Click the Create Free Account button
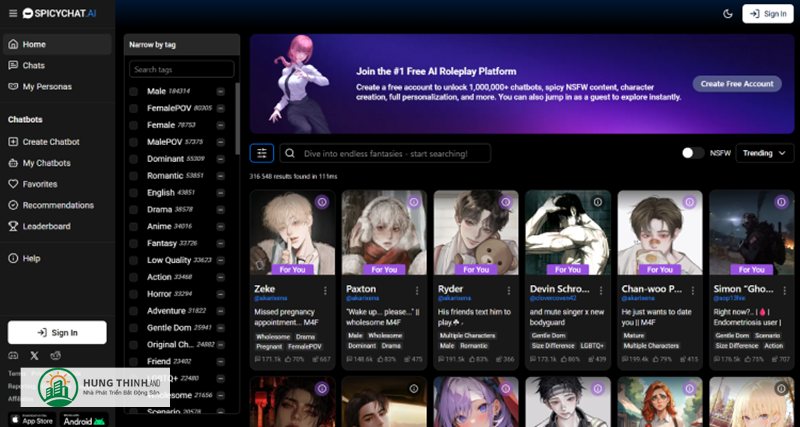This screenshot has height=427, width=800. (x=737, y=84)
